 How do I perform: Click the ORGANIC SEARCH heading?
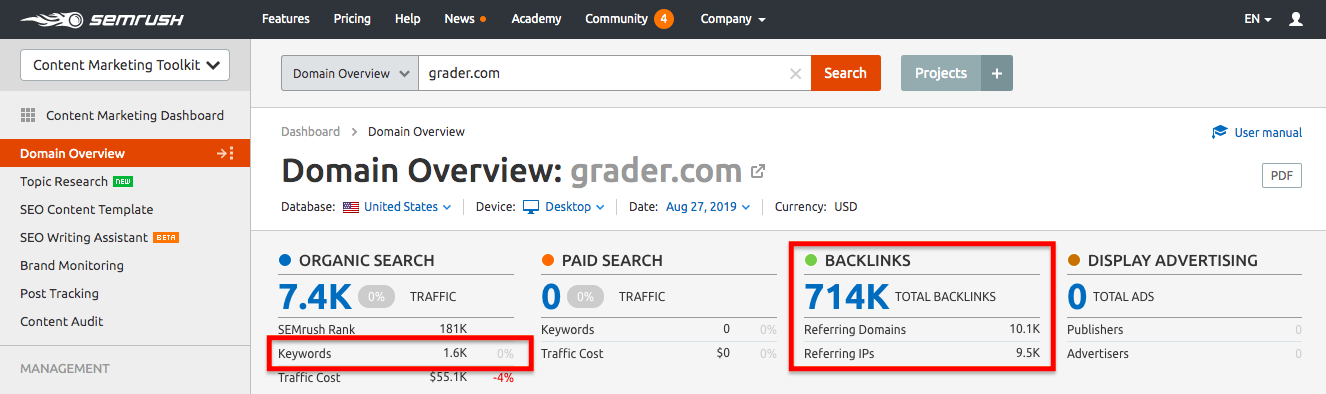[366, 260]
